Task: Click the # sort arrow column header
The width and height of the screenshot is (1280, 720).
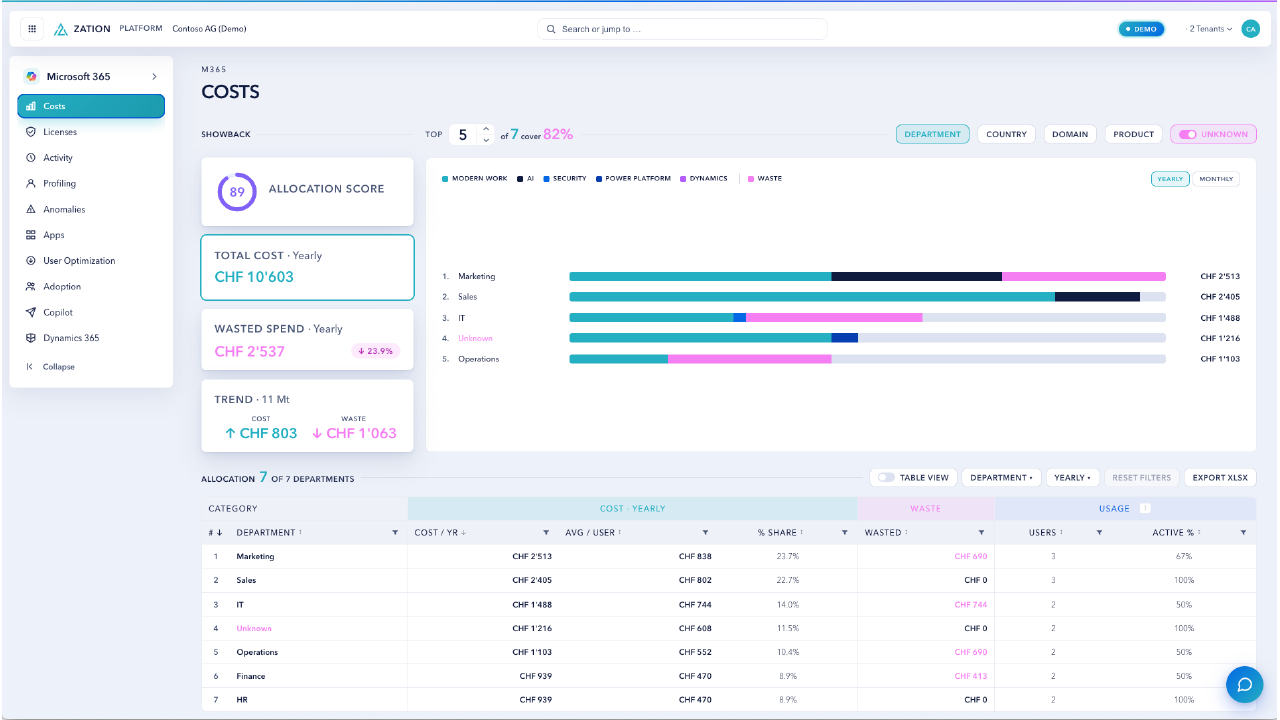Action: pyautogui.click(x=215, y=533)
